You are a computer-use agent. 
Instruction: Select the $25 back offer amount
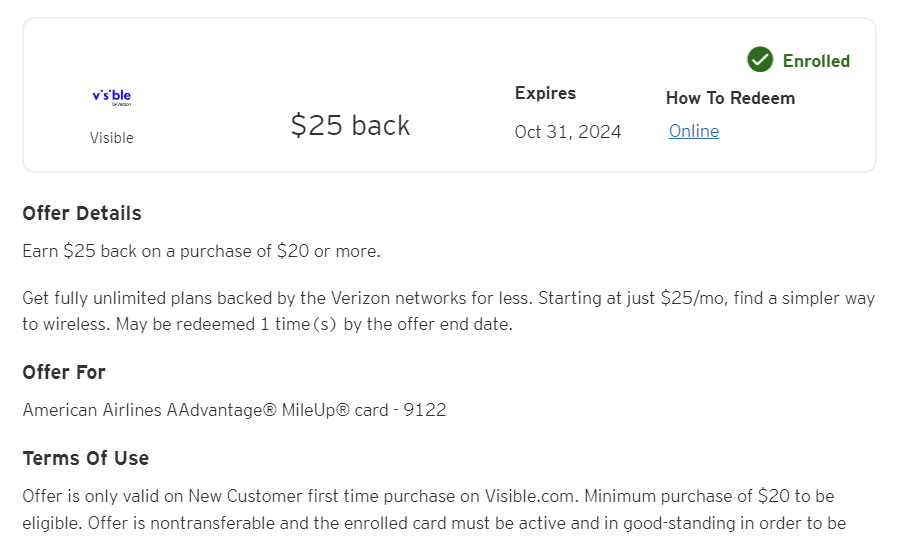pyautogui.click(x=350, y=125)
